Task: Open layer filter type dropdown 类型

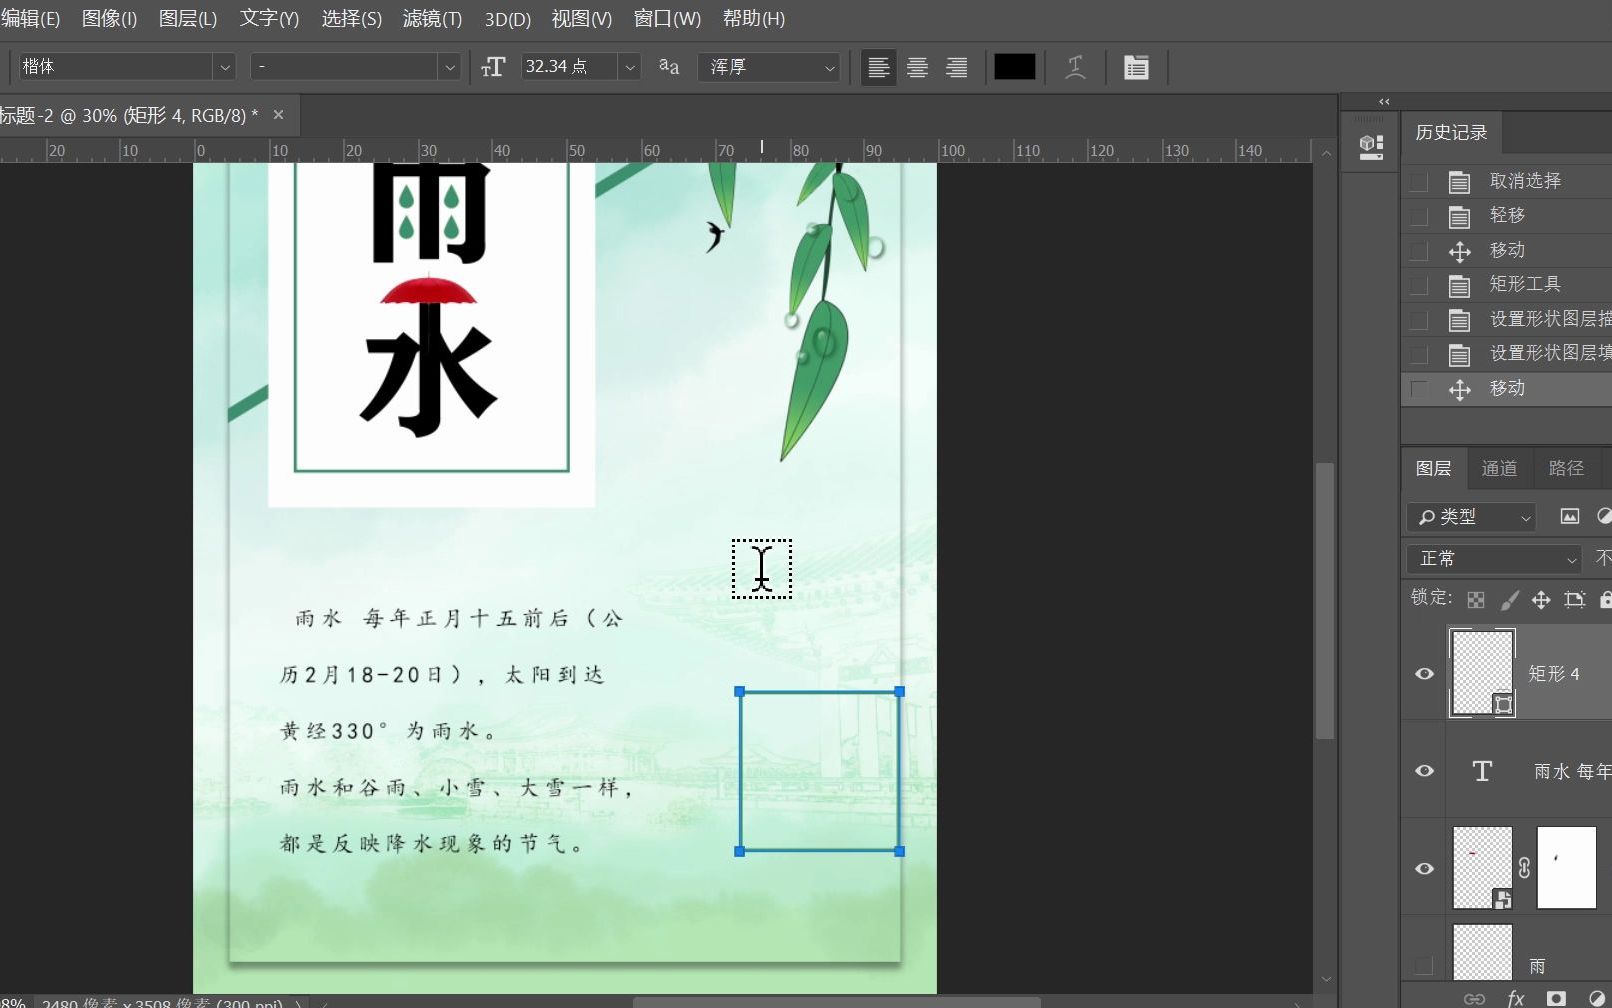Action: click(x=1471, y=516)
